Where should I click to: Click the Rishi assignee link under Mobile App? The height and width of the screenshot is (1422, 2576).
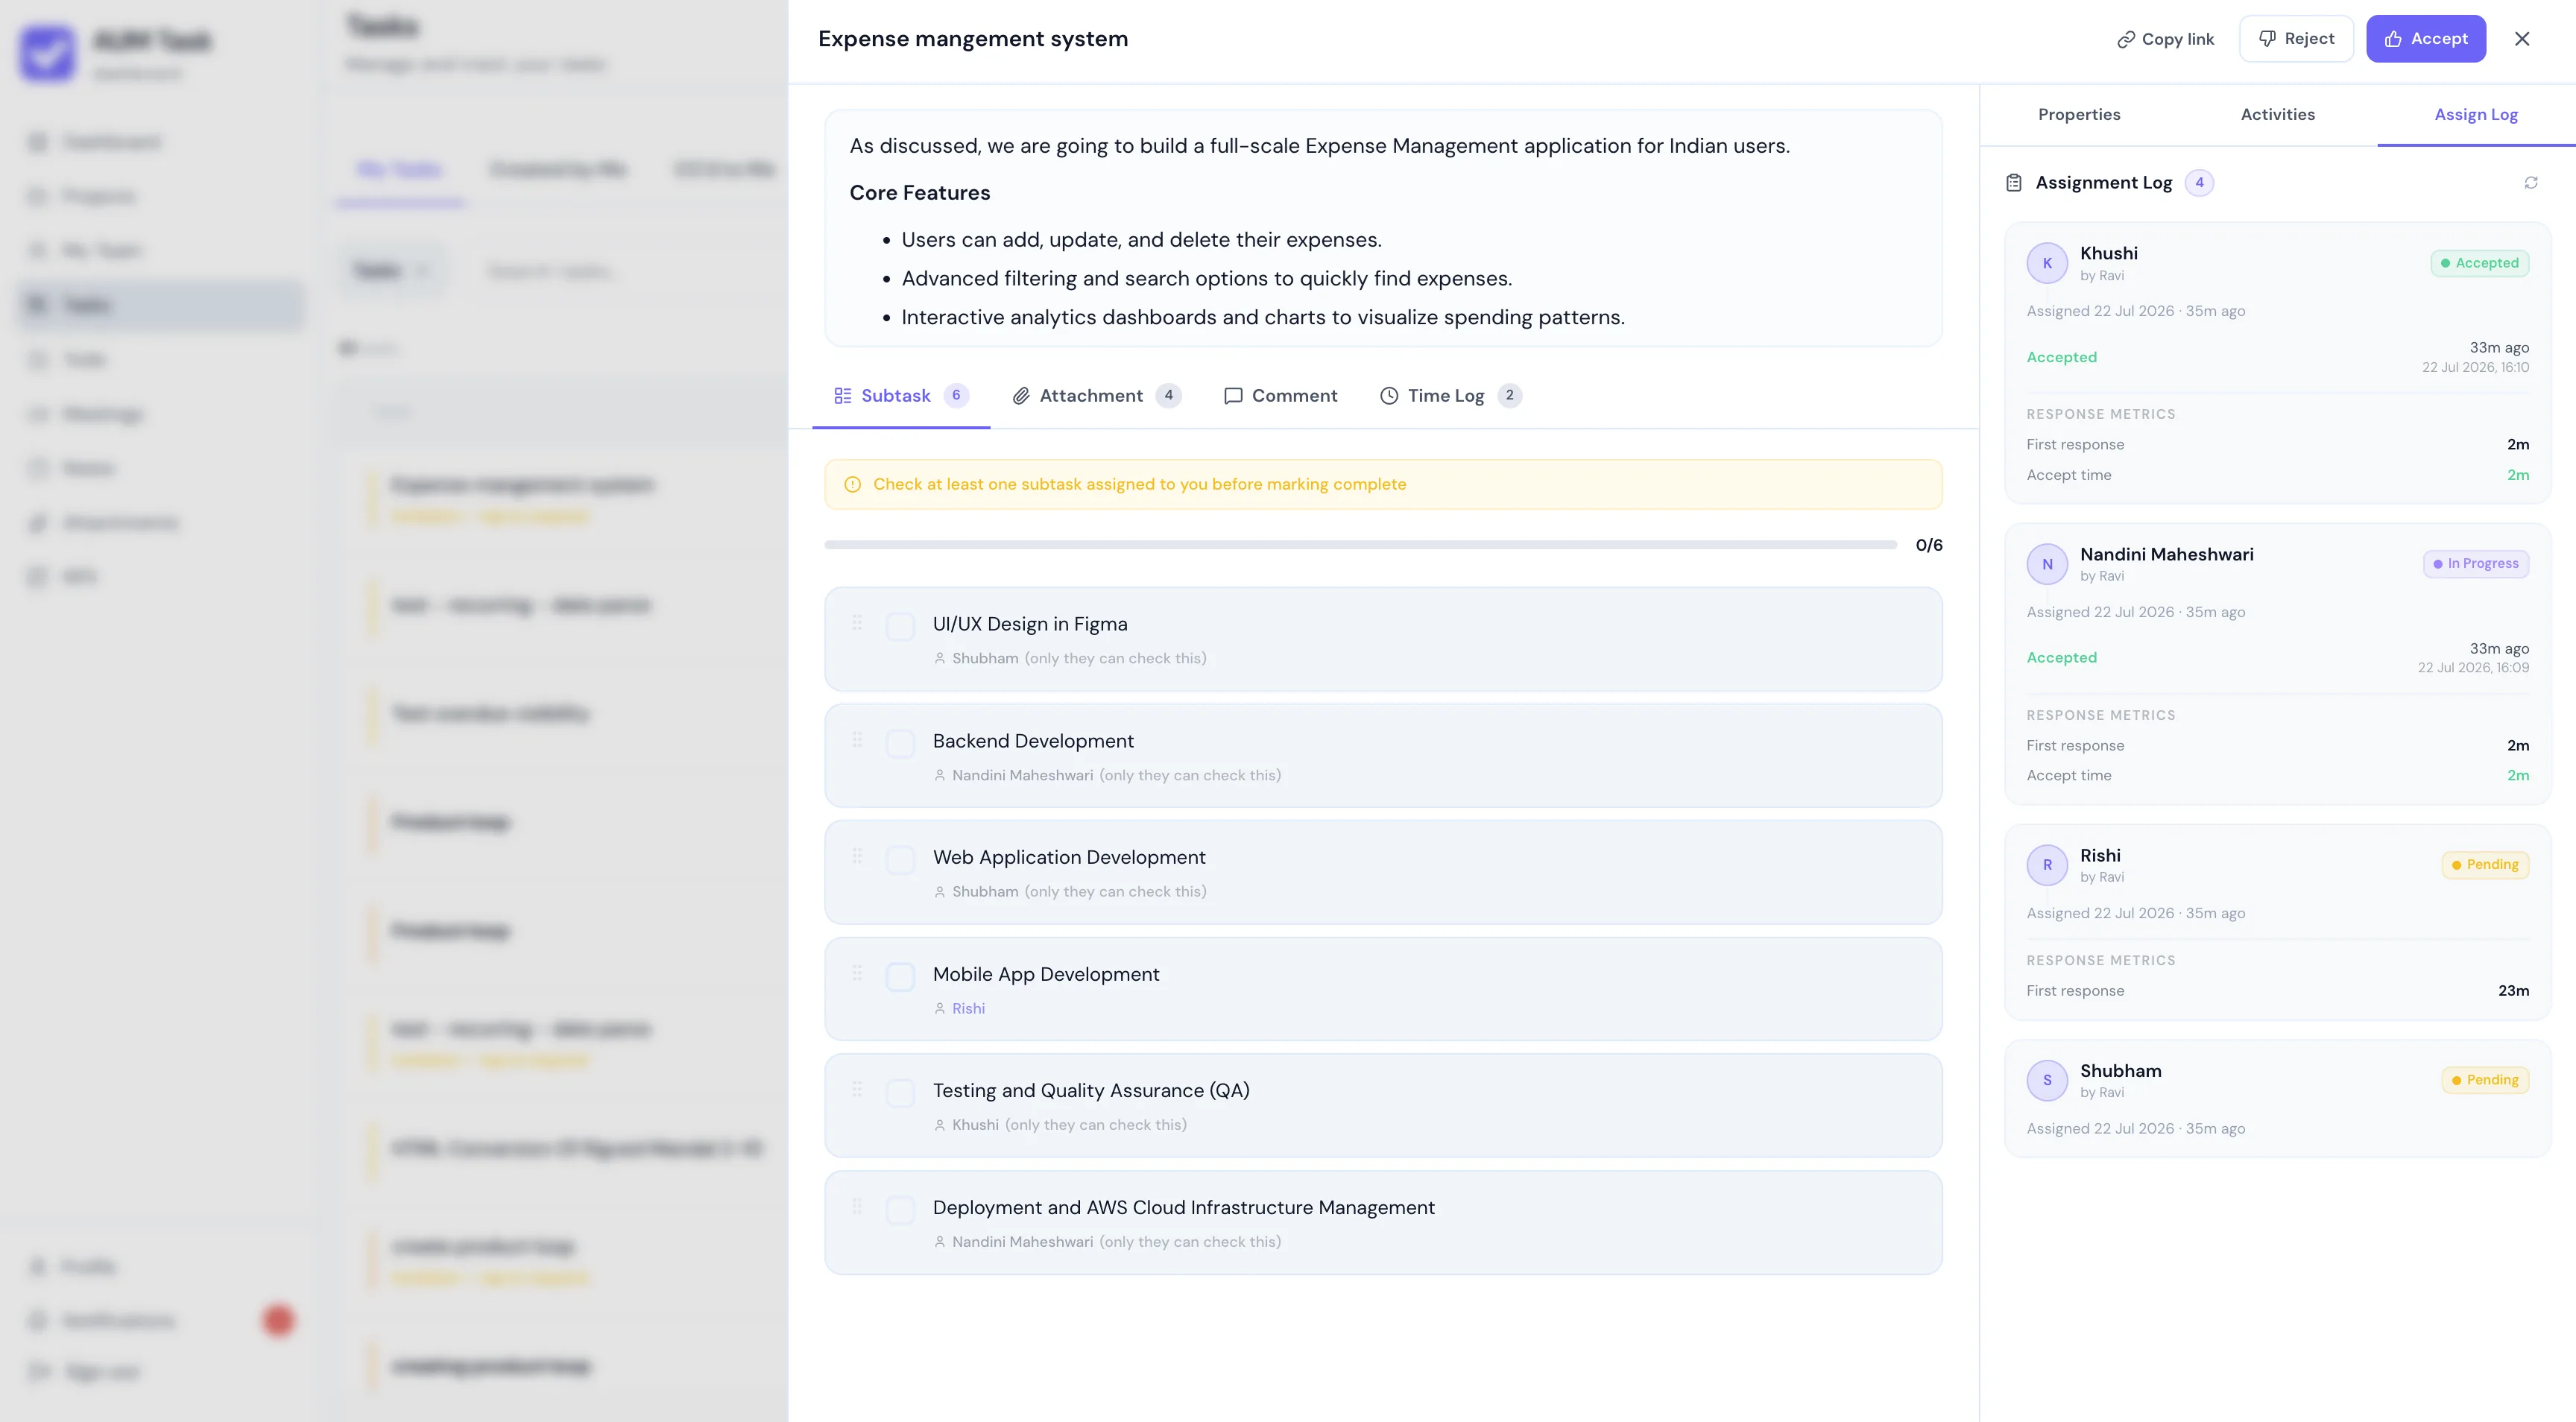point(968,1009)
